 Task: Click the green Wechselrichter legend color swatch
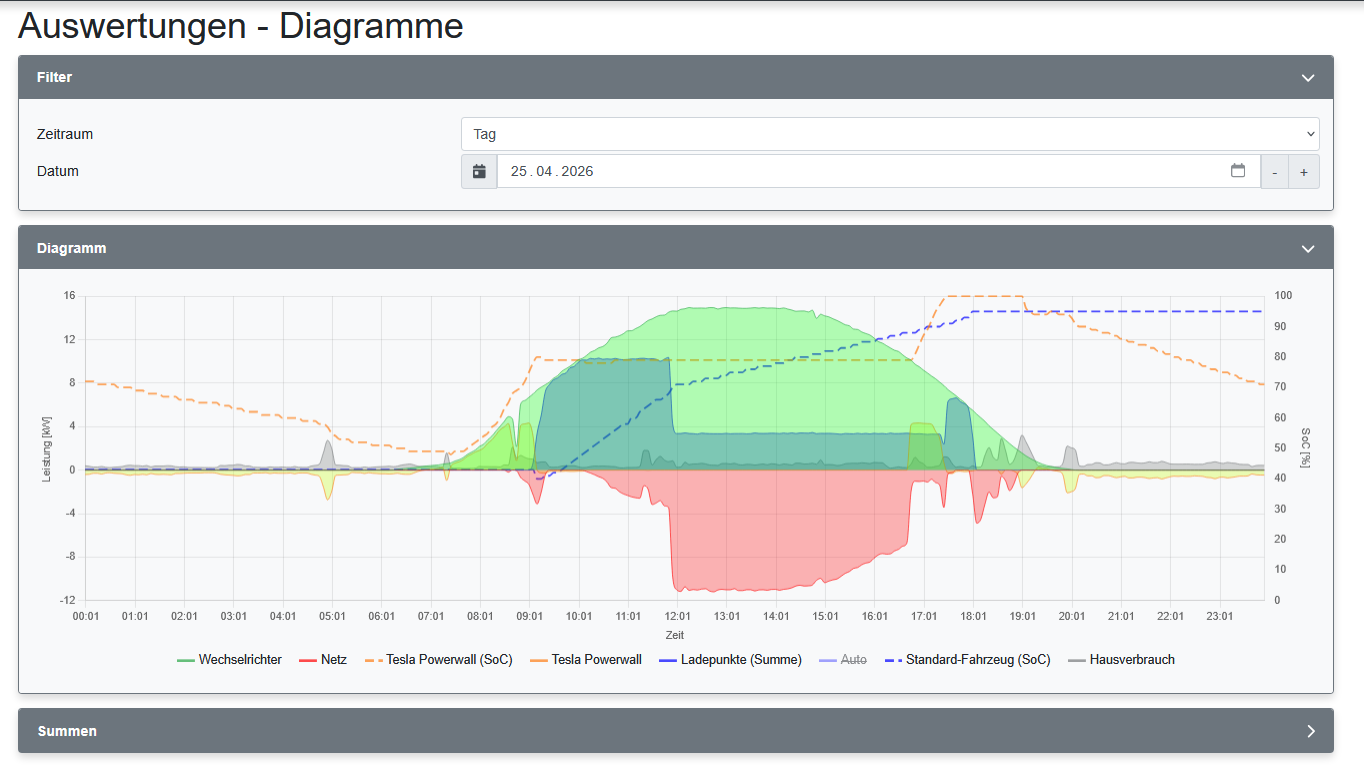[185, 660]
